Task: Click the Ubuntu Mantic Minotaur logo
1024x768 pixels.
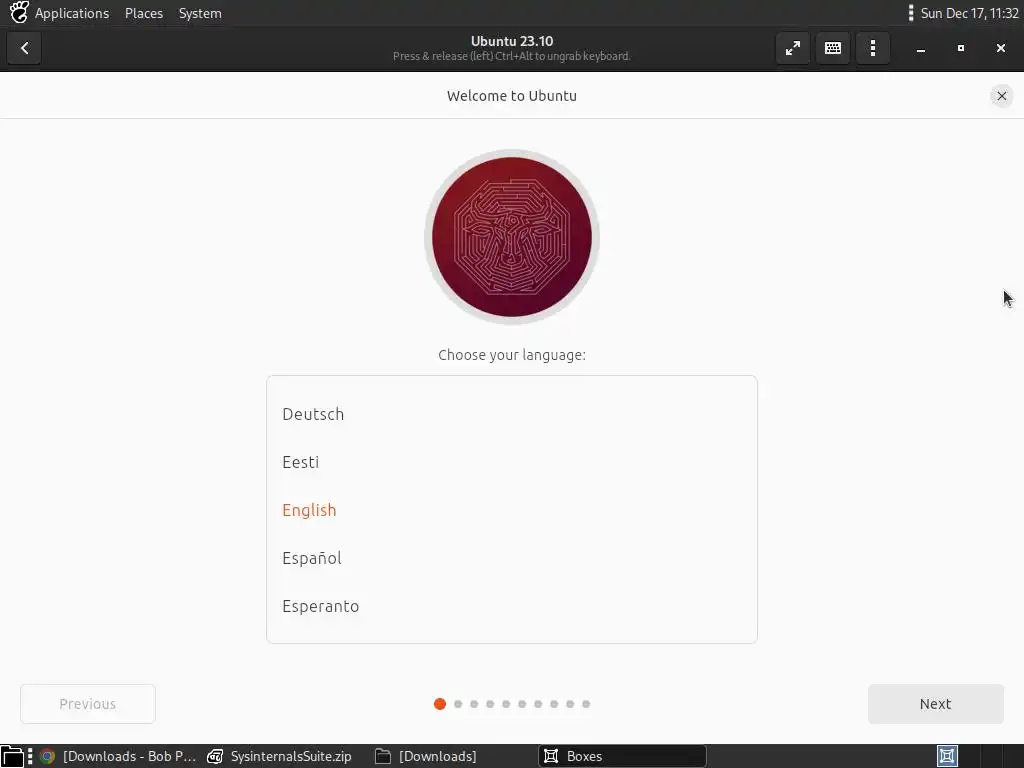Action: pos(512,237)
